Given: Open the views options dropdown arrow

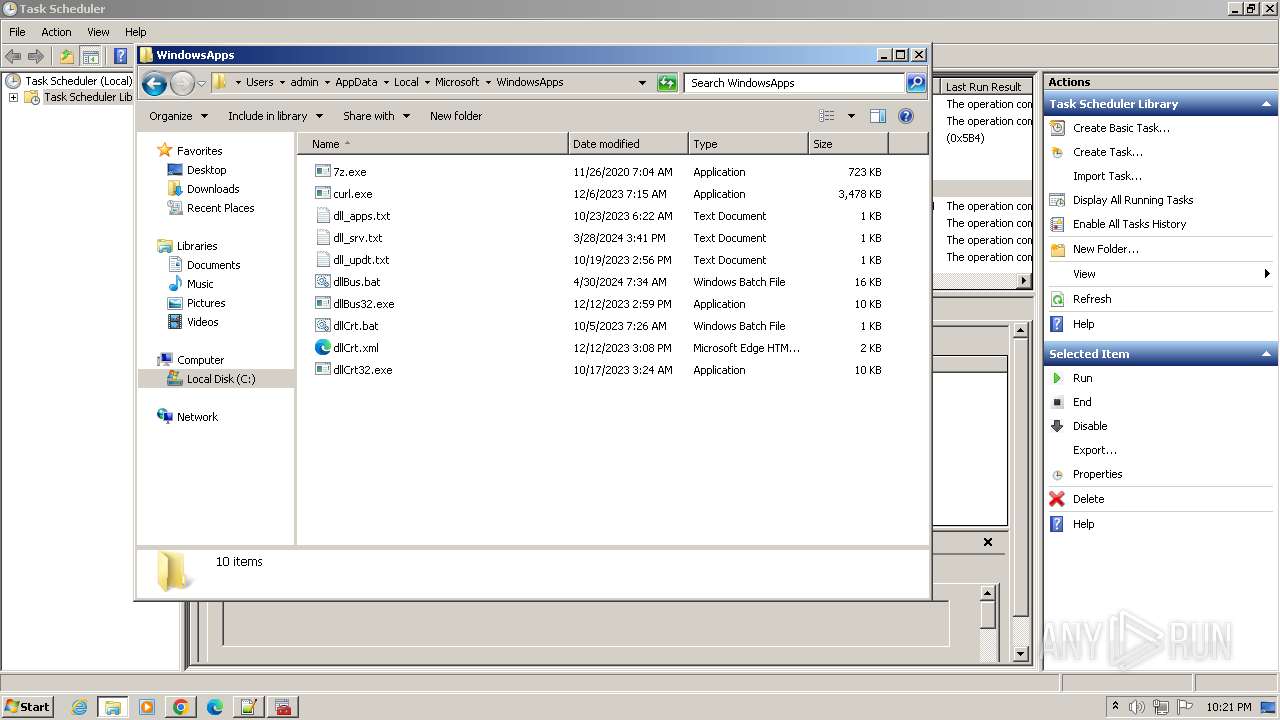Looking at the screenshot, I should [x=851, y=116].
